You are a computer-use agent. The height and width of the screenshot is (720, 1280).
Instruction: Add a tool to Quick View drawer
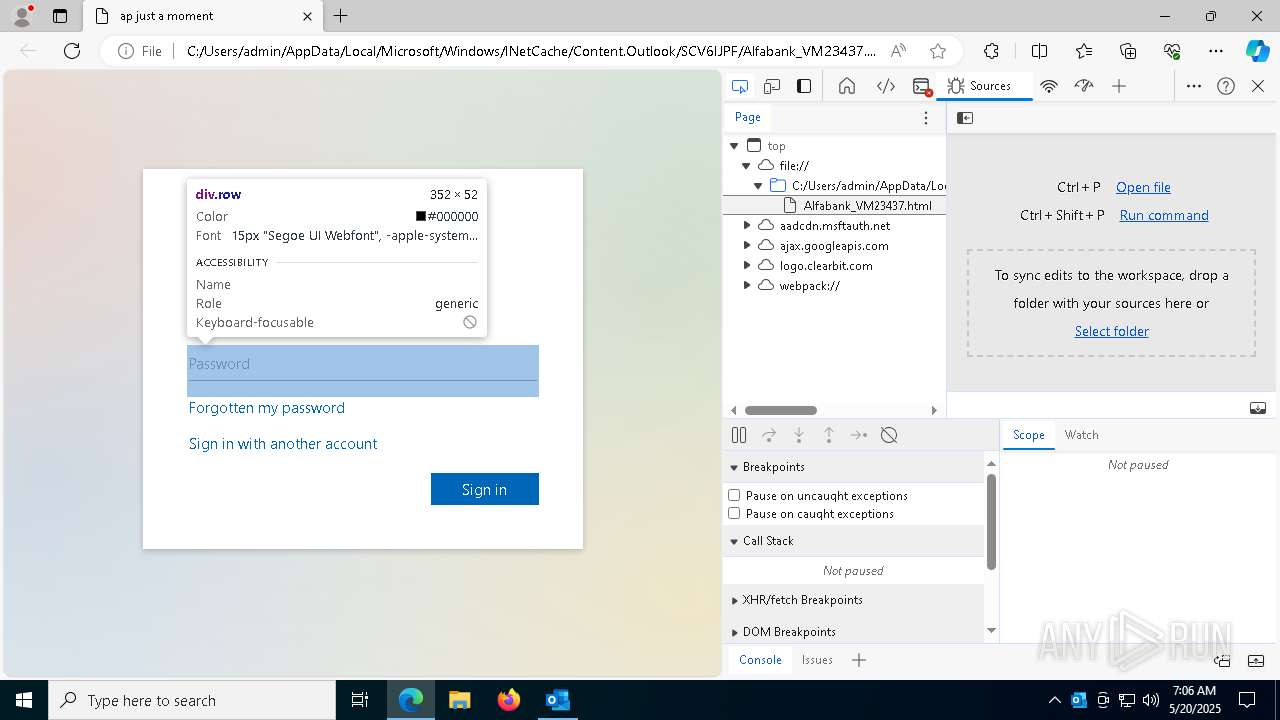859,660
